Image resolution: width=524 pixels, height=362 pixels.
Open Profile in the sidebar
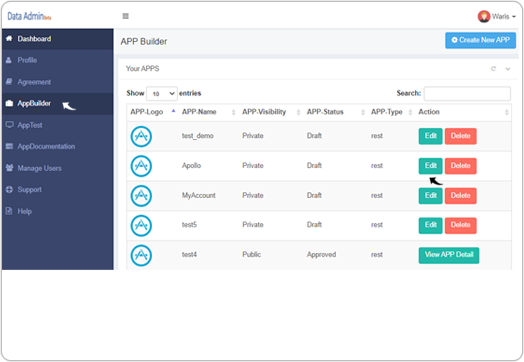(x=57, y=61)
